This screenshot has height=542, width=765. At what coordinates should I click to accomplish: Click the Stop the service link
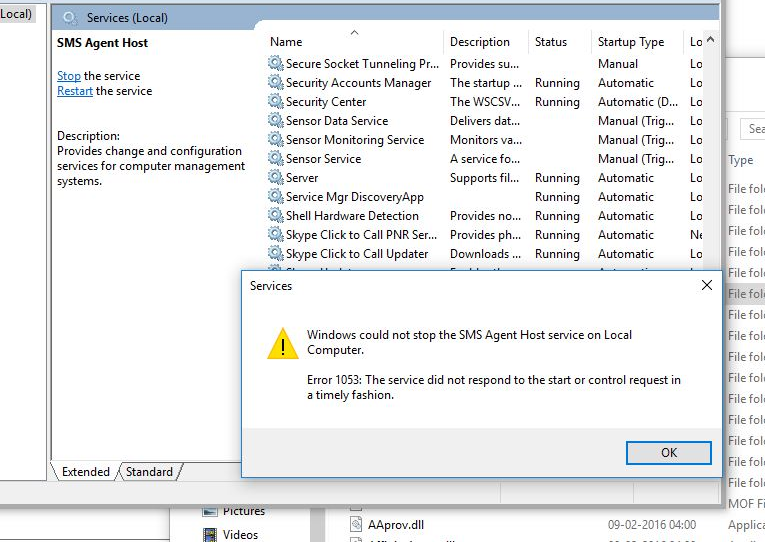tap(69, 76)
